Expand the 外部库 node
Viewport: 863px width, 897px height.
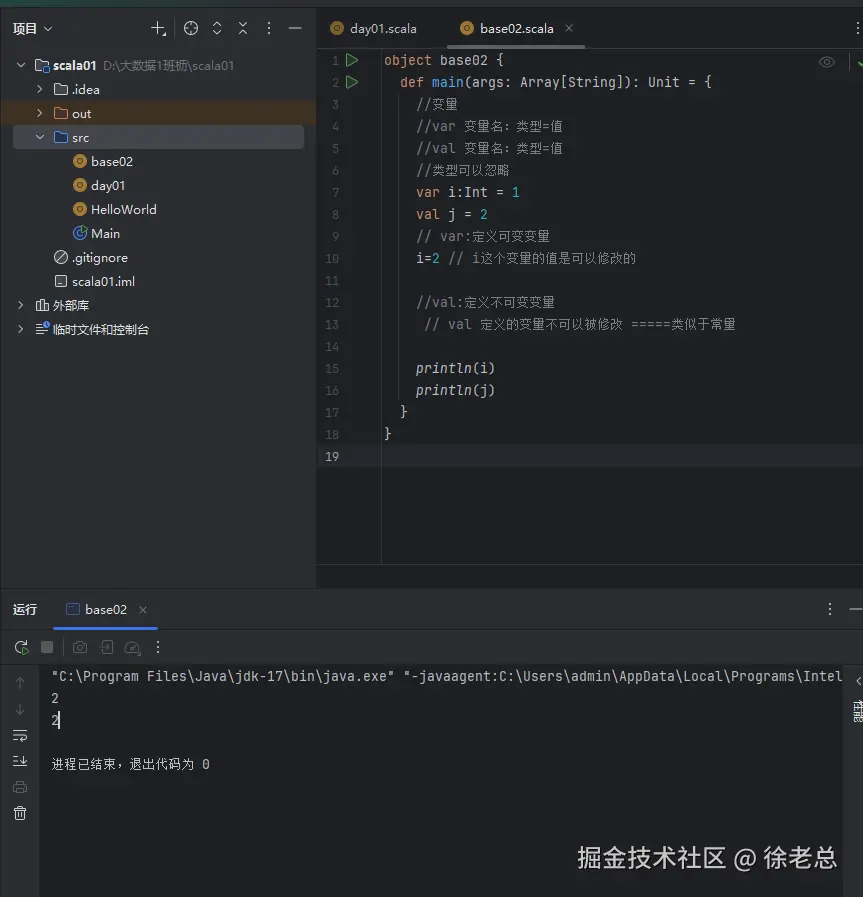21,305
